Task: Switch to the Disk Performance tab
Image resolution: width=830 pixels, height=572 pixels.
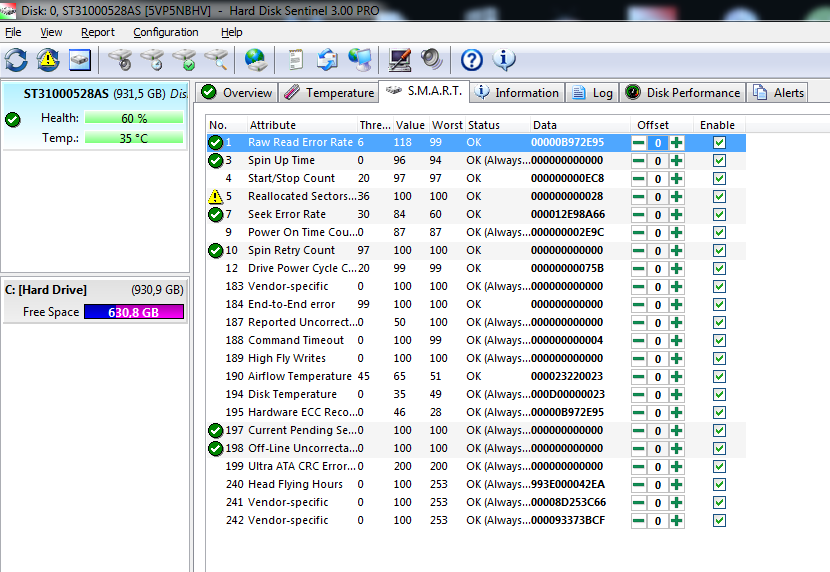Action: pos(682,93)
